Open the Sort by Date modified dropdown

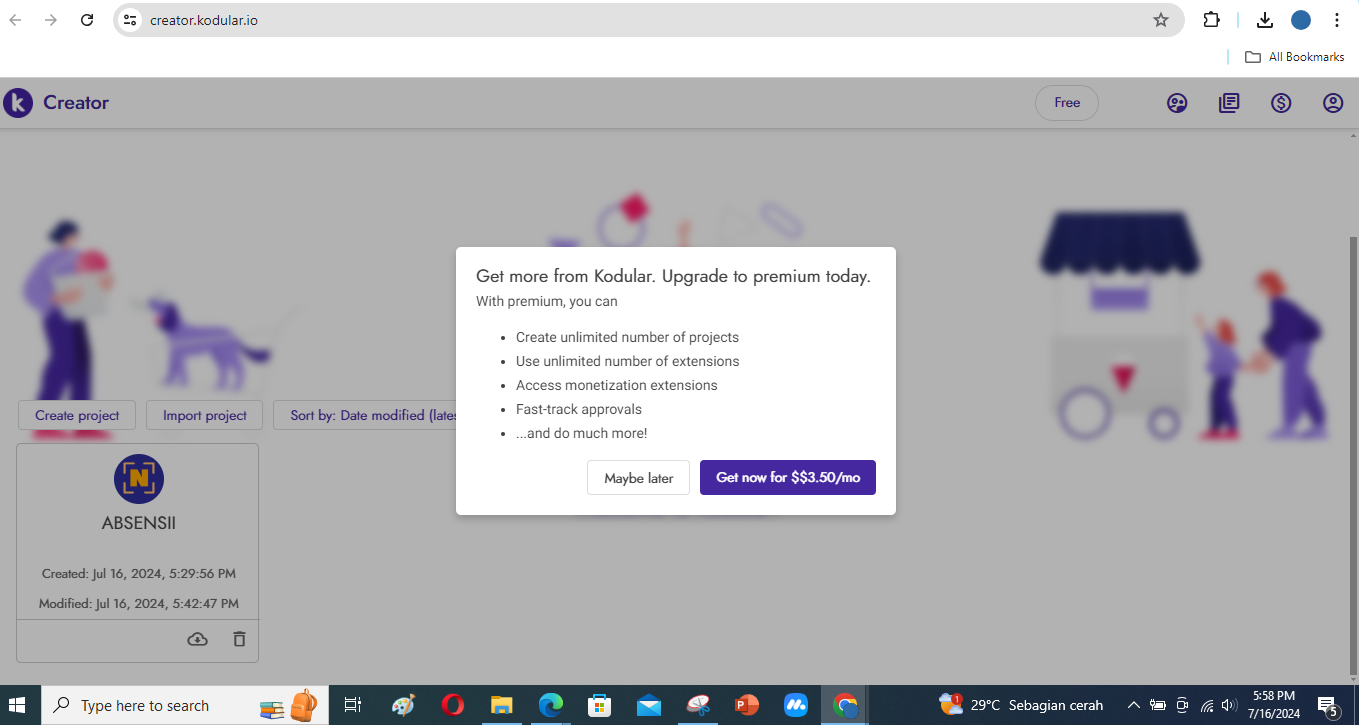(365, 415)
